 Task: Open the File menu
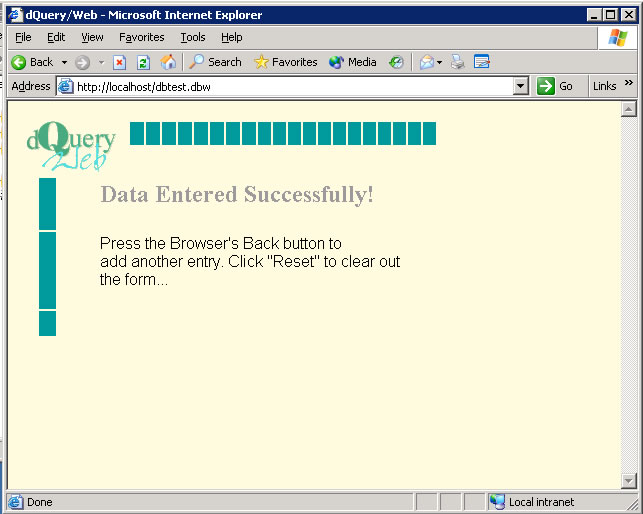[23, 37]
